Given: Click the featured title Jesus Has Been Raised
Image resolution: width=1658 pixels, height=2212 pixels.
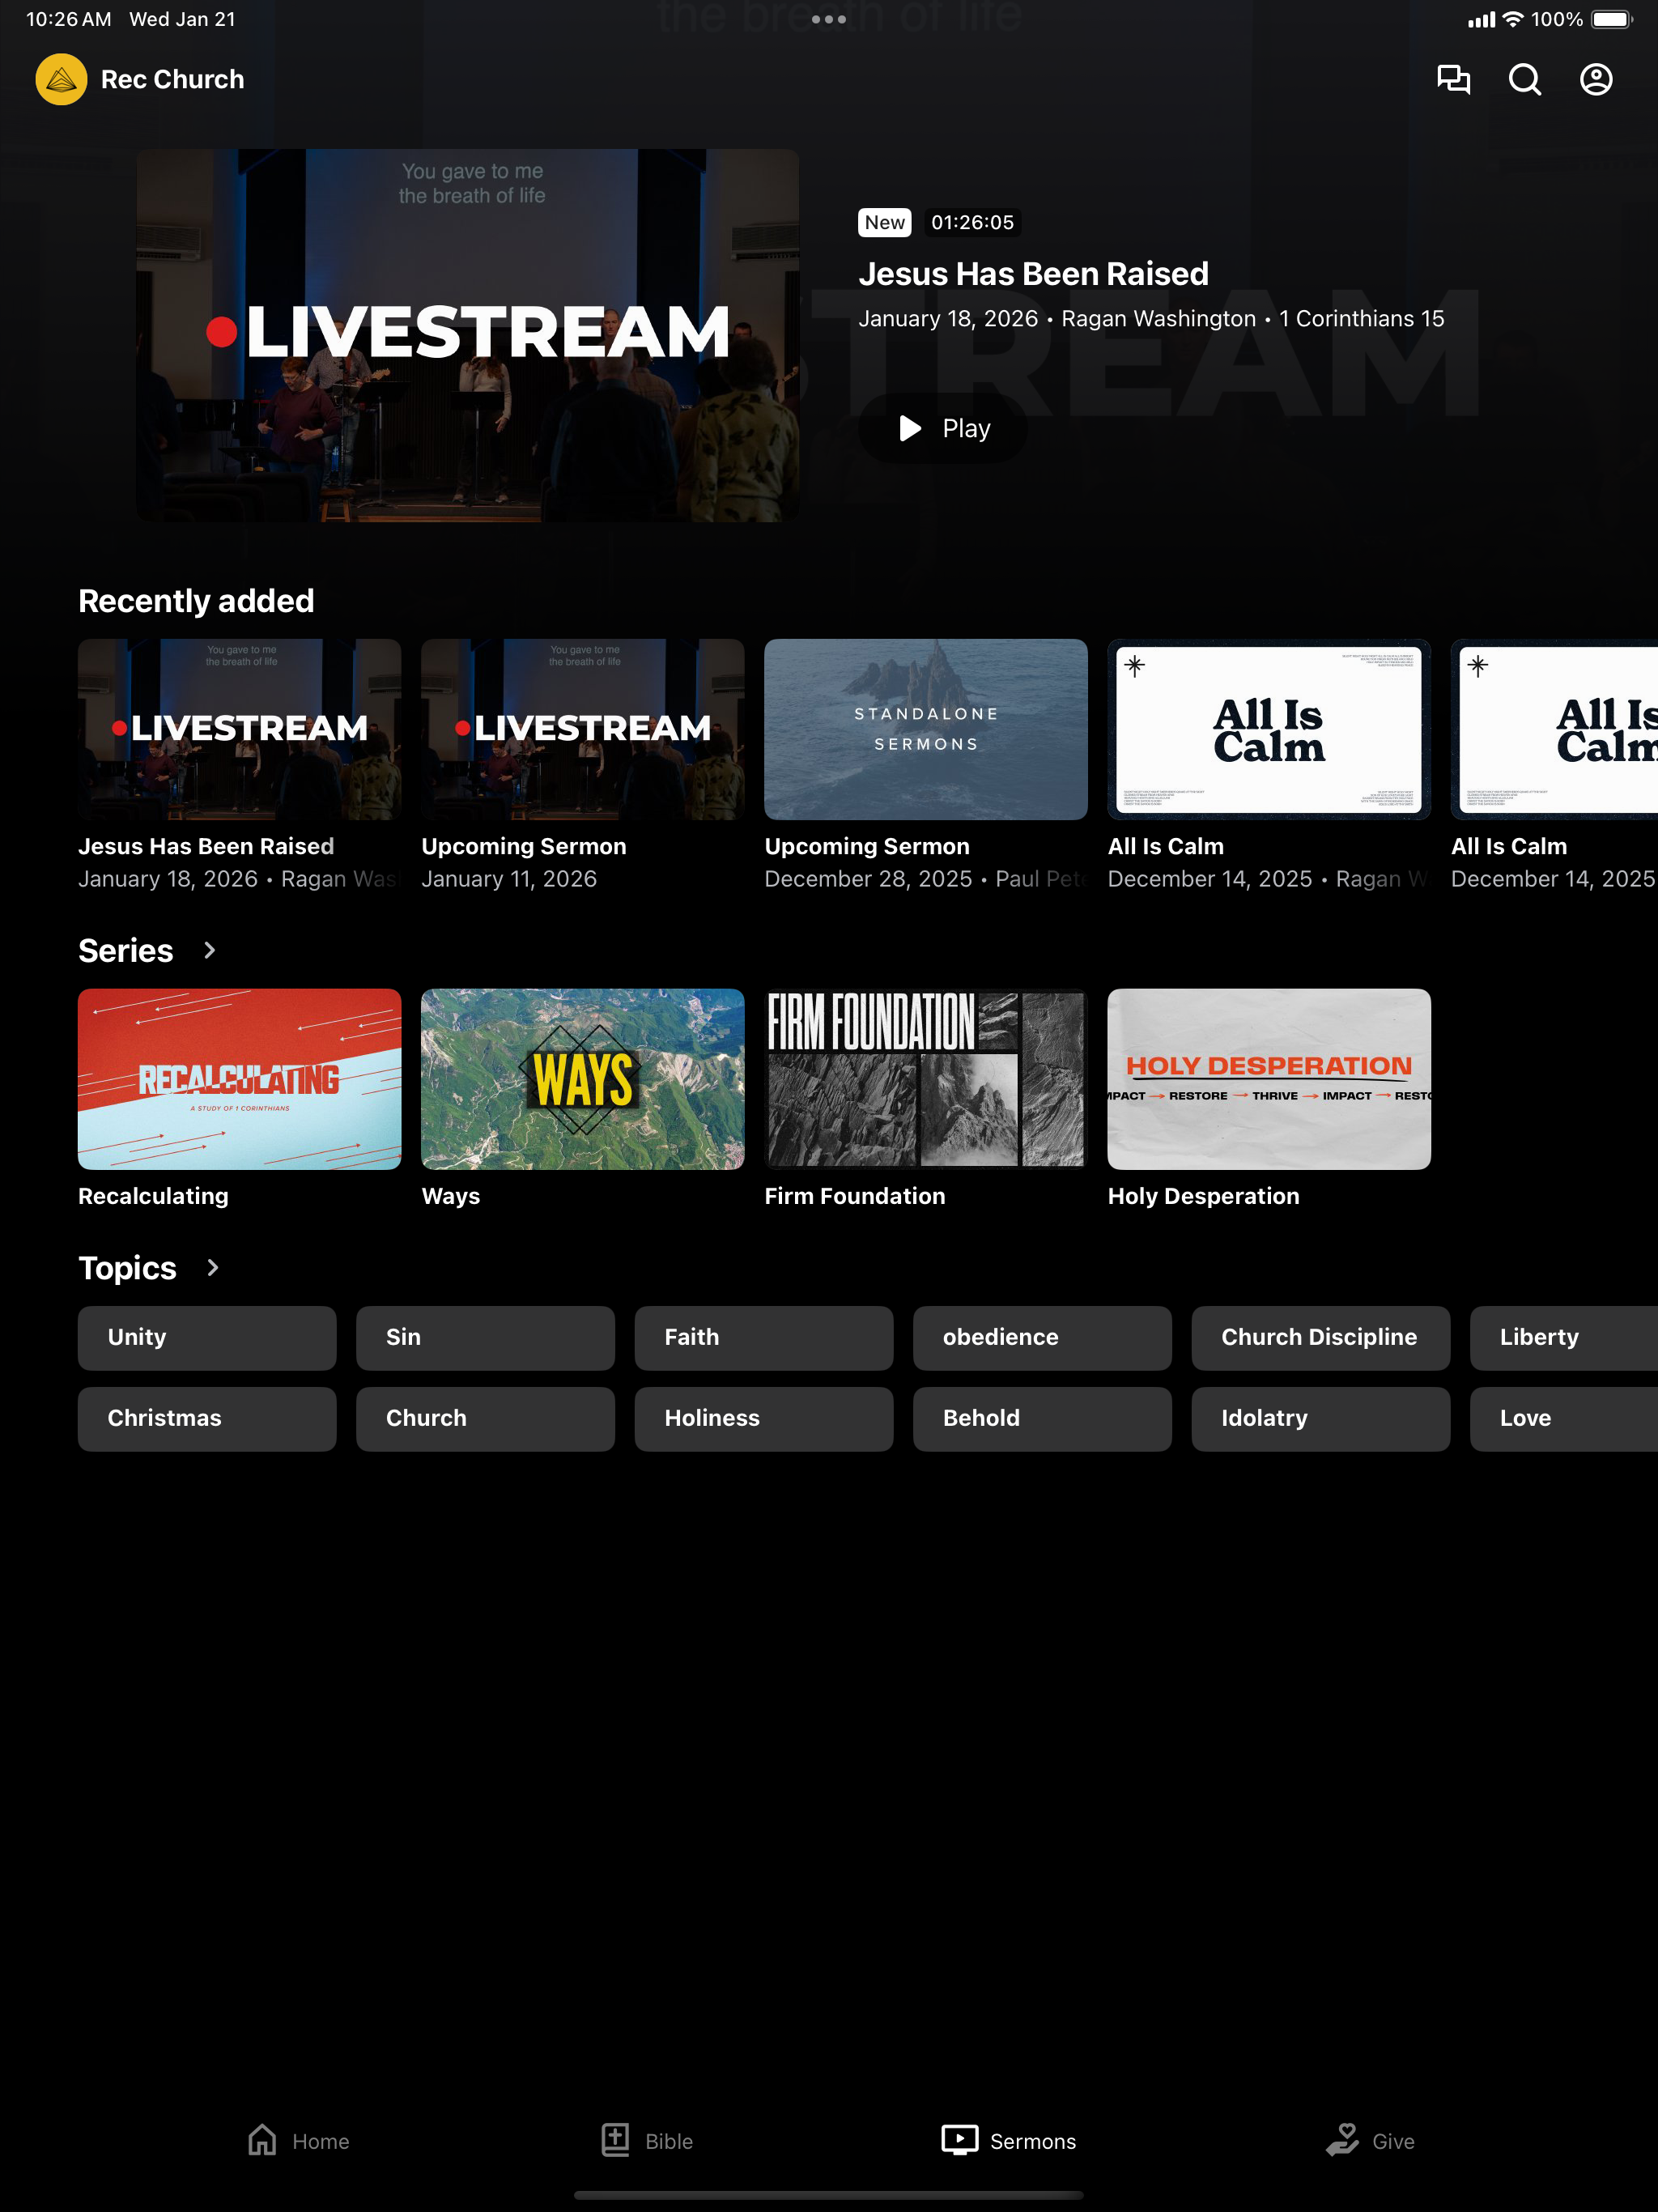Looking at the screenshot, I should point(1033,274).
